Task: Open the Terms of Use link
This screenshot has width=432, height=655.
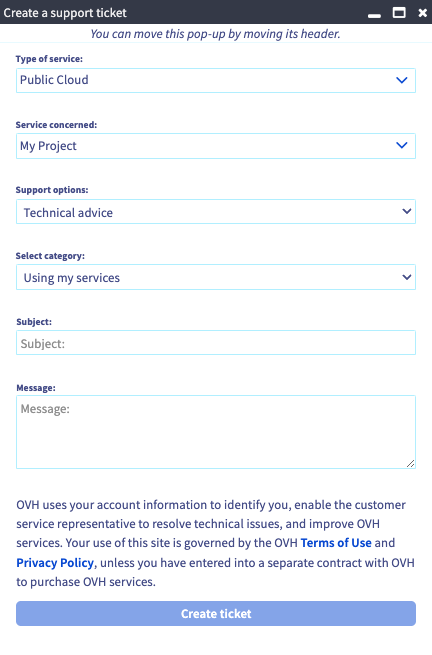Action: pyautogui.click(x=336, y=543)
